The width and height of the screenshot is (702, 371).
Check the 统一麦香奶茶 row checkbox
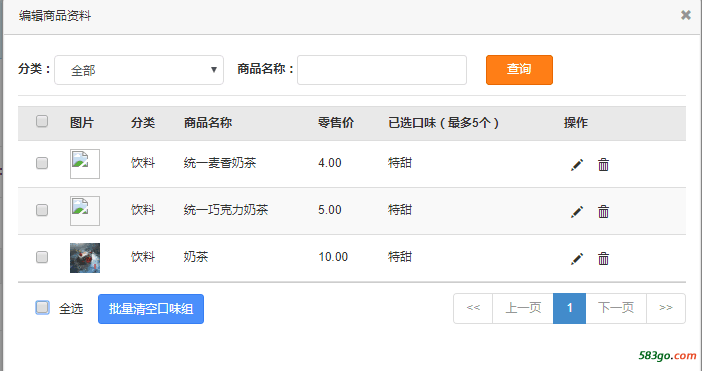point(42,163)
